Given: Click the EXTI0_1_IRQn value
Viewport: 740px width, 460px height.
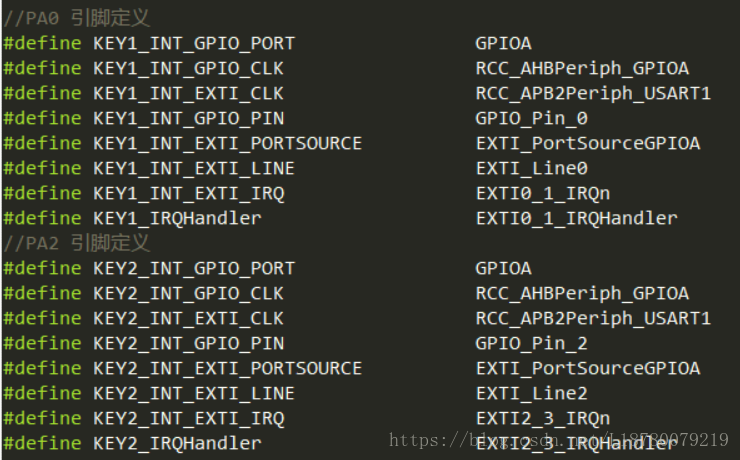Looking at the screenshot, I should tap(542, 193).
